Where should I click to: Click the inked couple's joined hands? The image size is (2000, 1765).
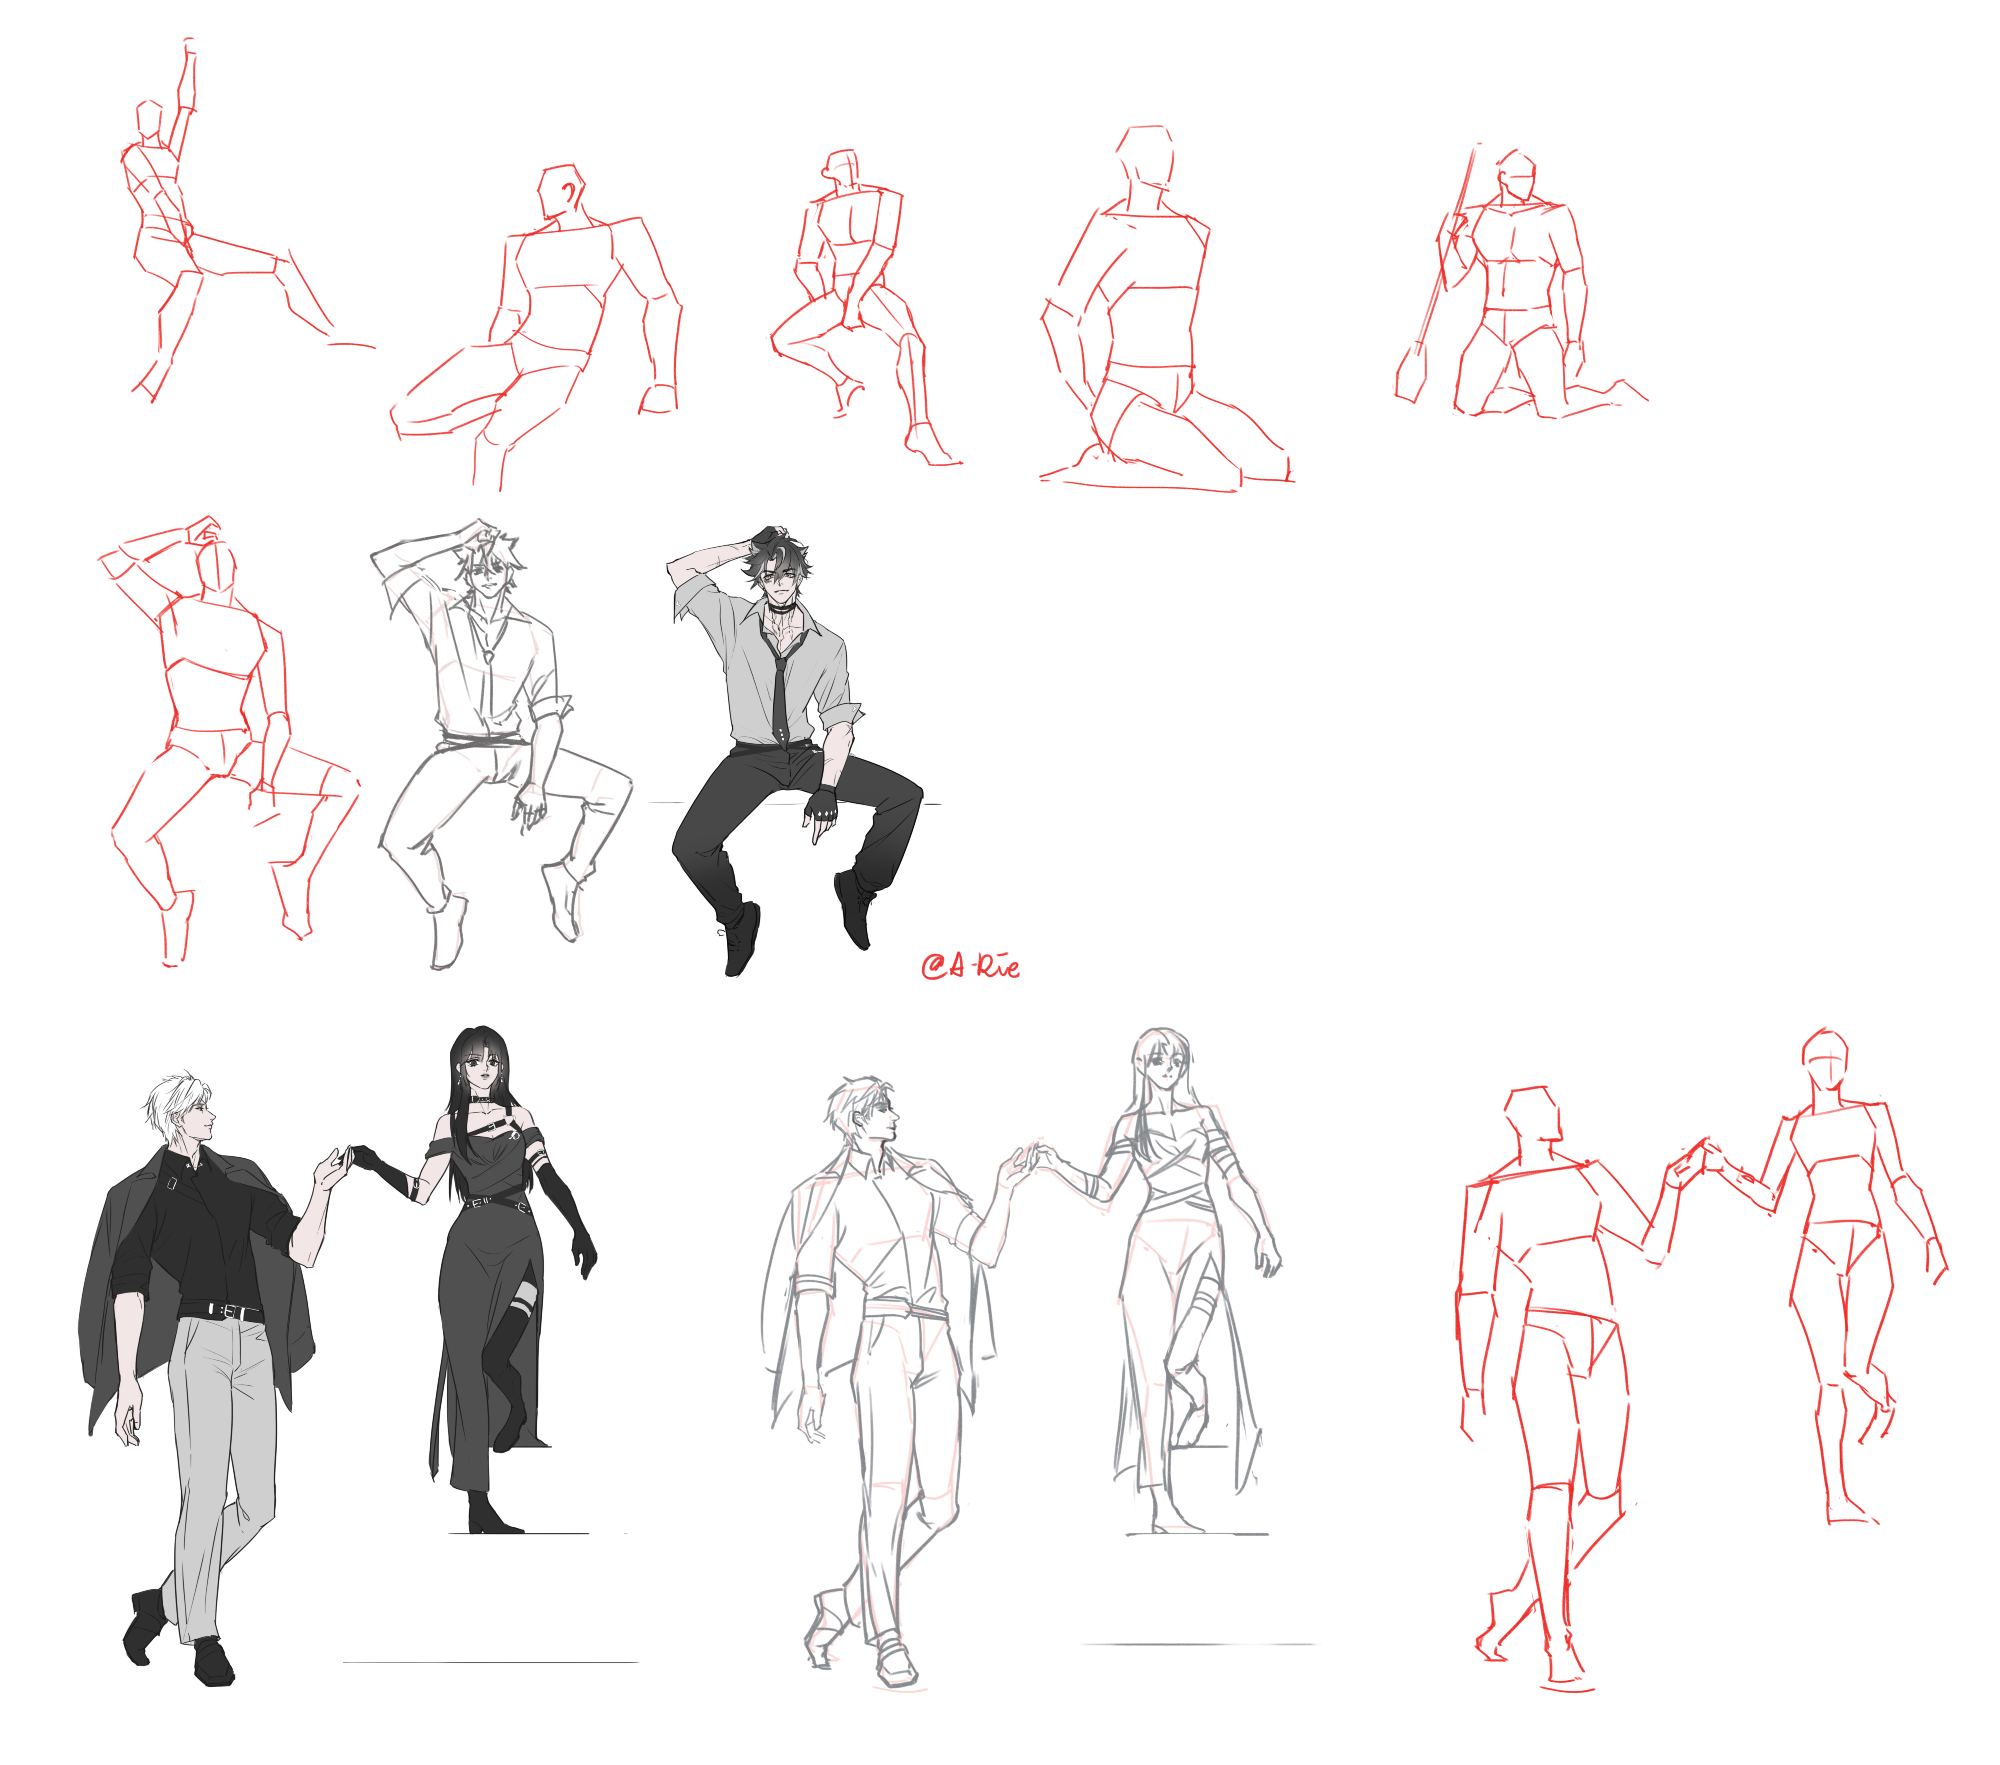[348, 1158]
